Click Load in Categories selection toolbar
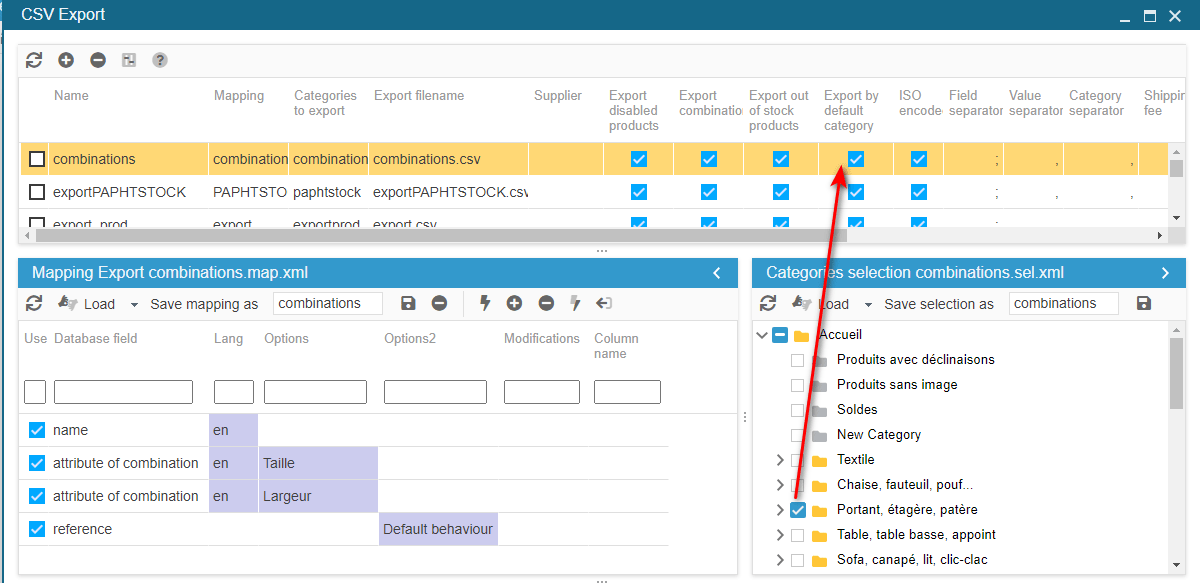The image size is (1200, 583). (833, 304)
